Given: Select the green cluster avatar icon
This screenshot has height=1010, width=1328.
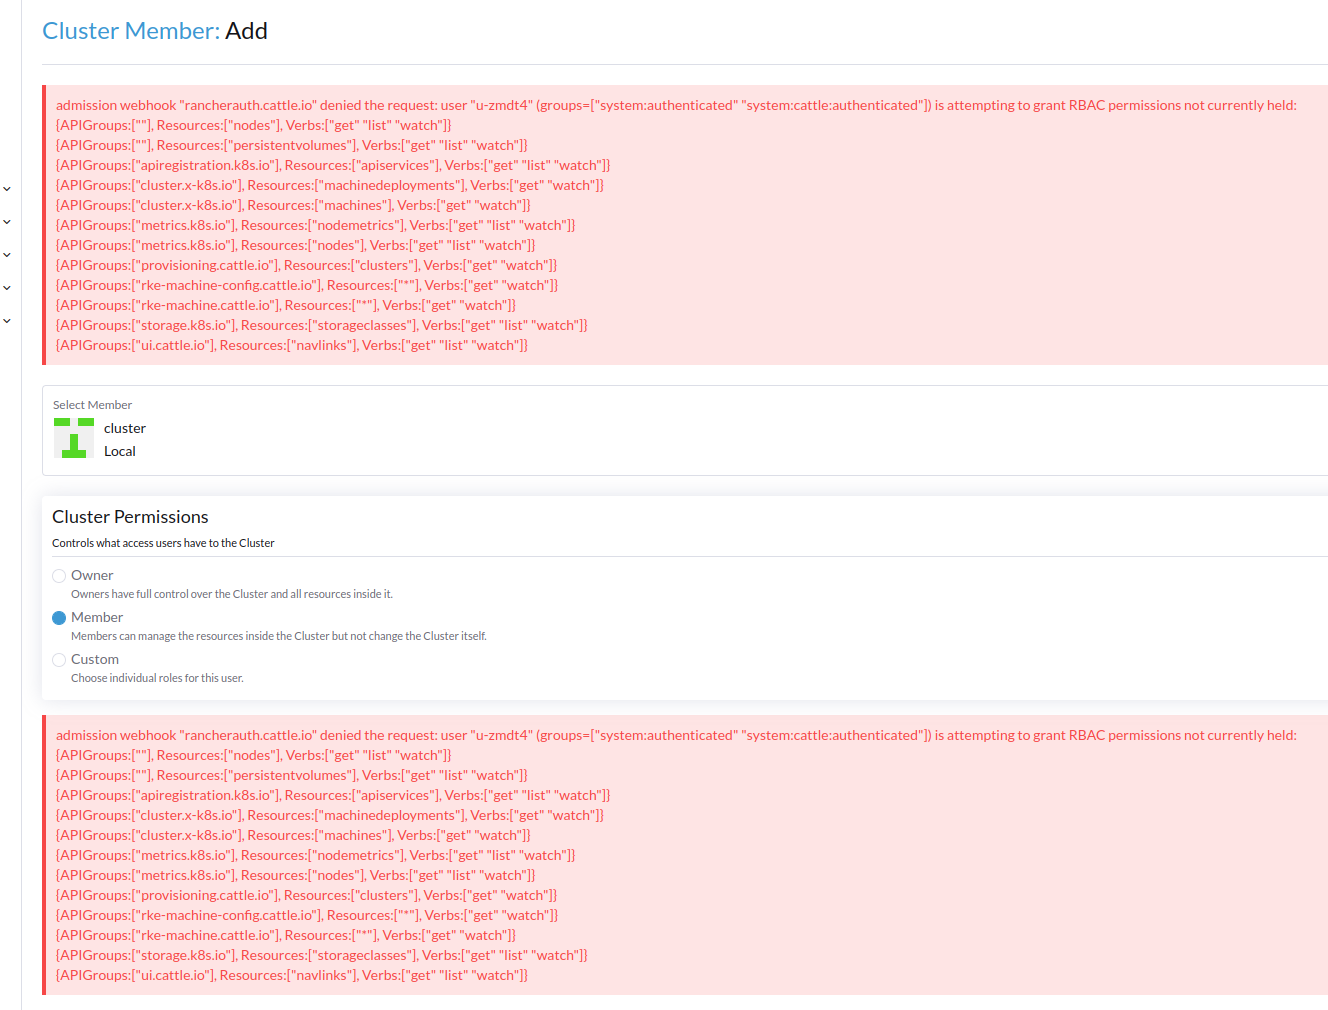Looking at the screenshot, I should [x=72, y=438].
